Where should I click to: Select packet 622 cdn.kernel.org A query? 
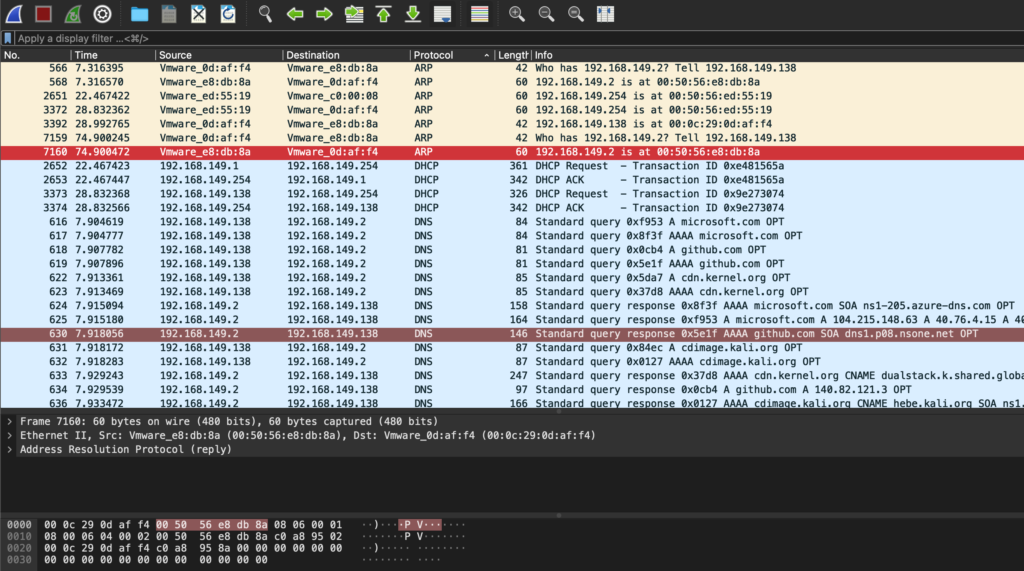[512, 278]
